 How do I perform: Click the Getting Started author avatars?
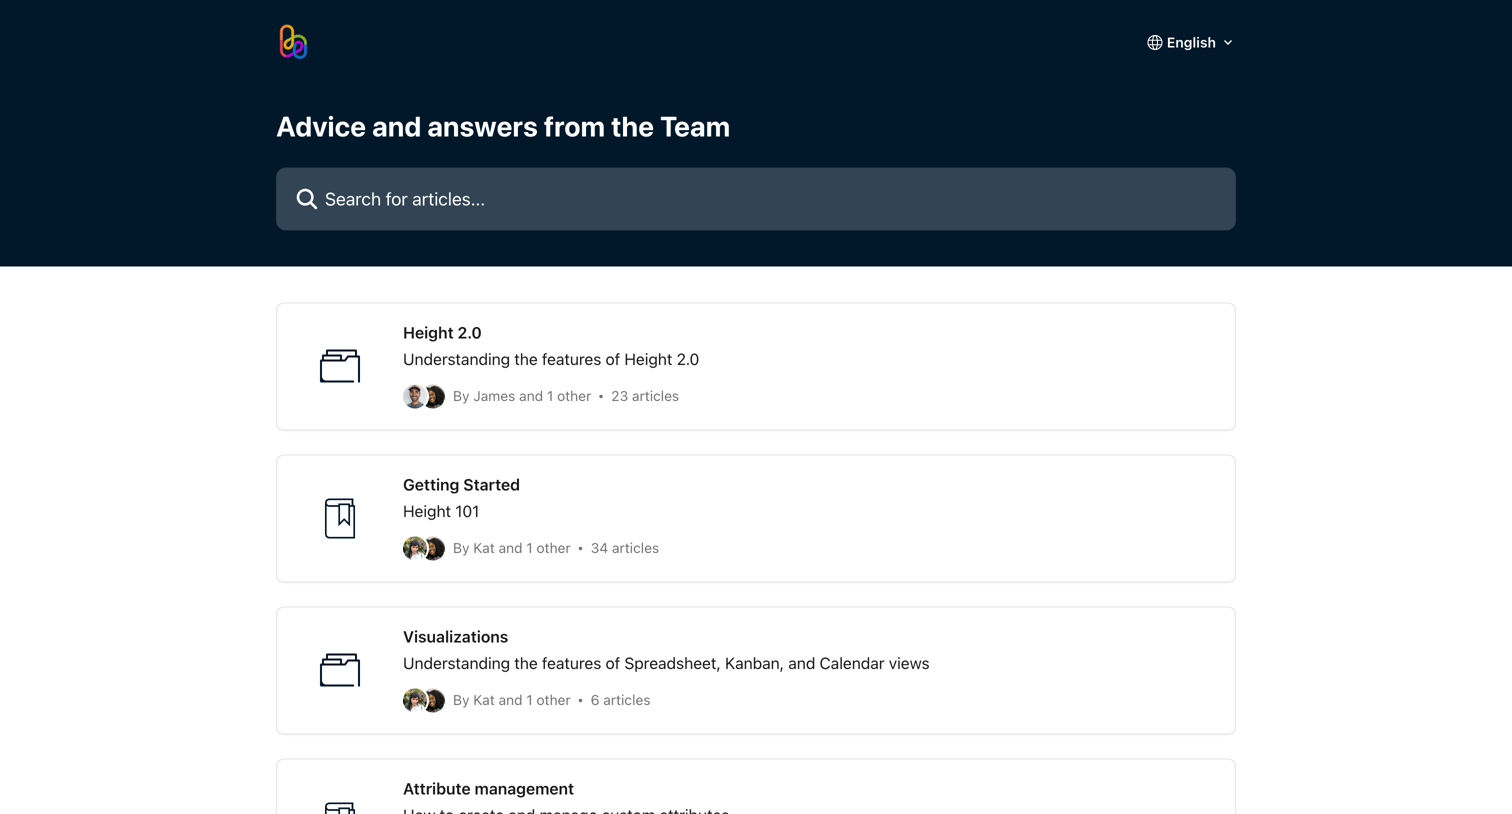[x=424, y=548]
